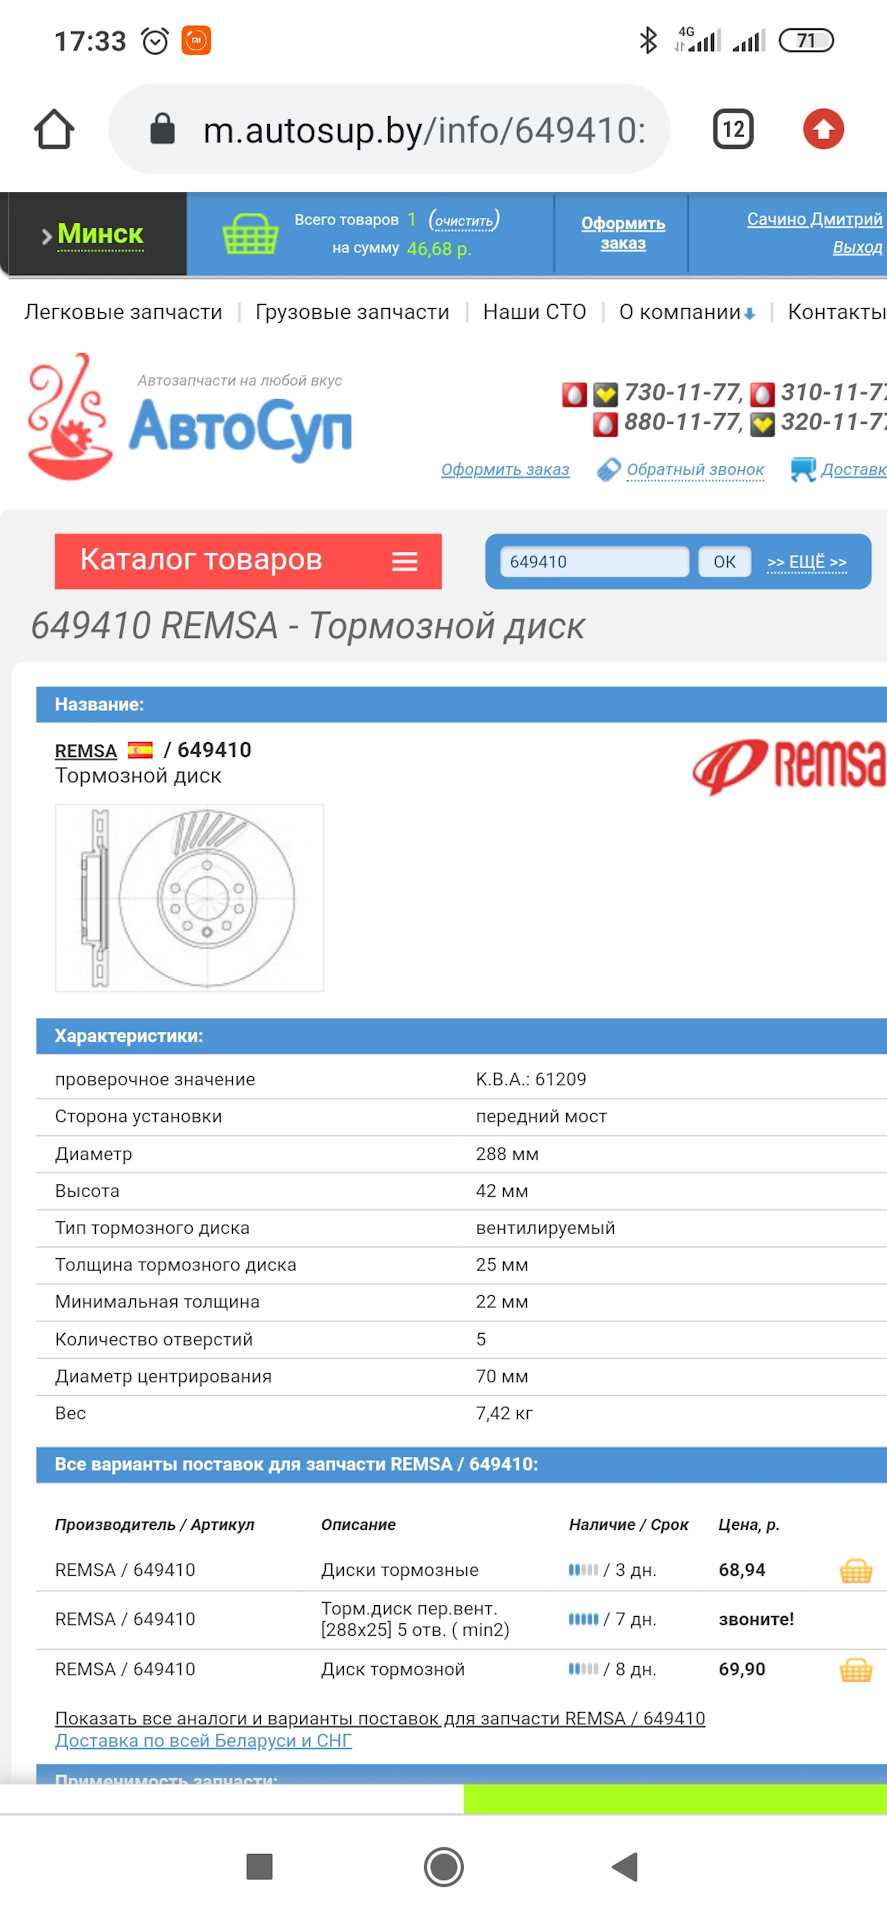Open Контакты menu item

point(837,312)
